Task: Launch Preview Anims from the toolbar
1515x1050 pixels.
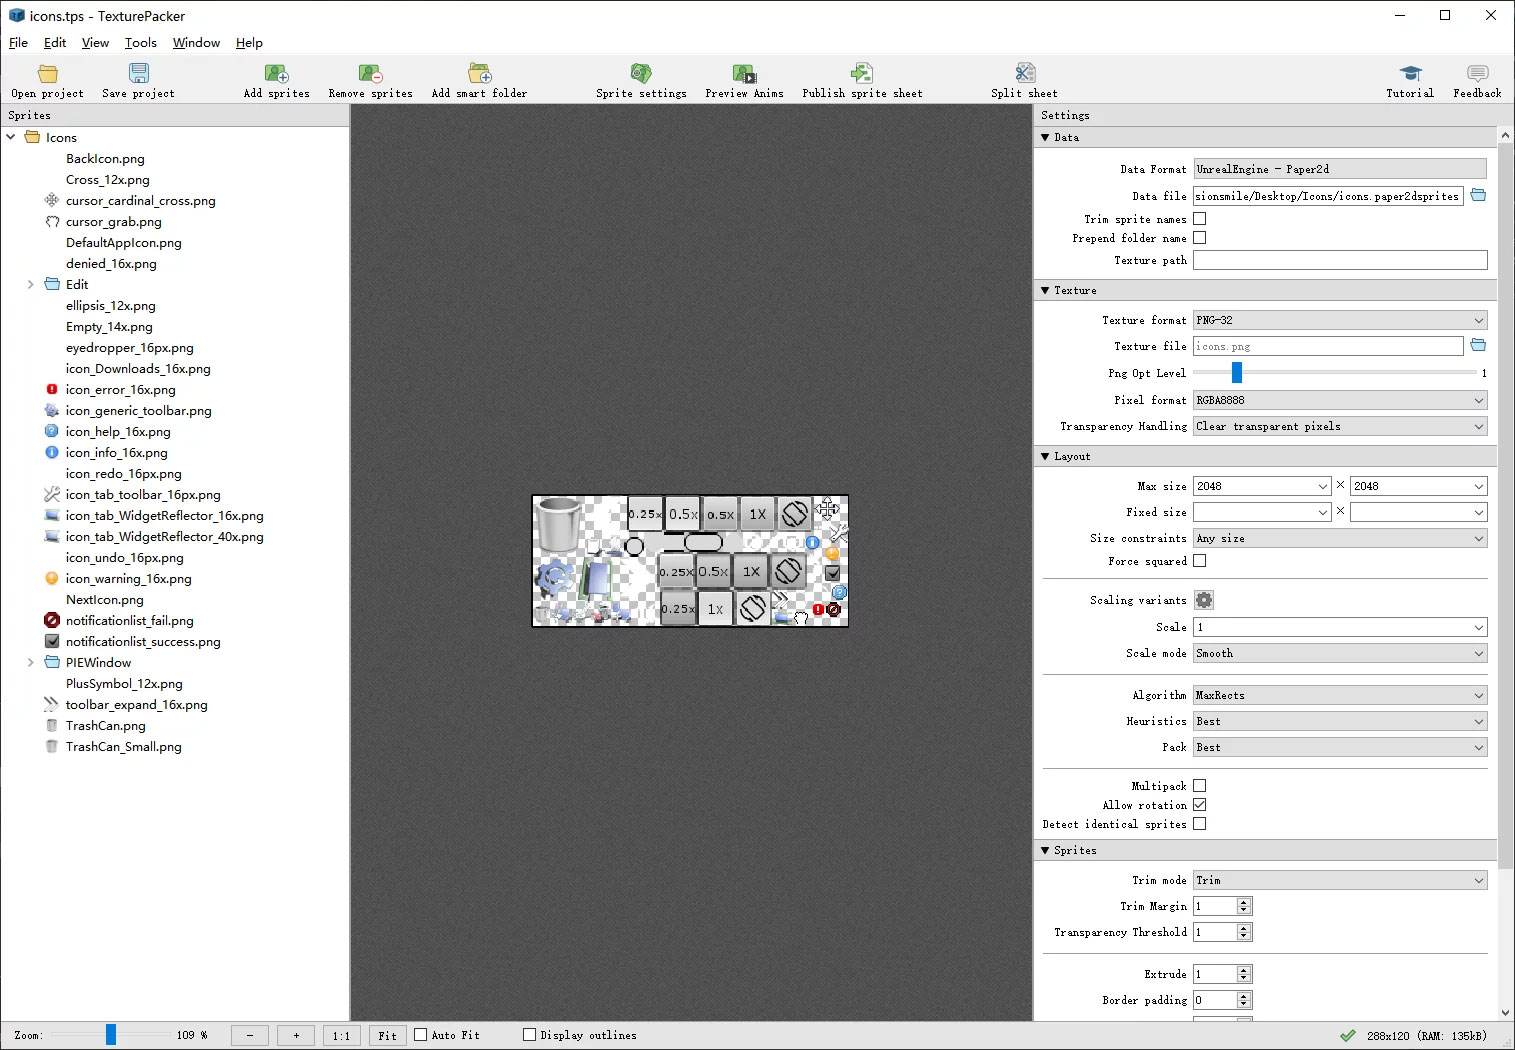Action: pos(744,74)
